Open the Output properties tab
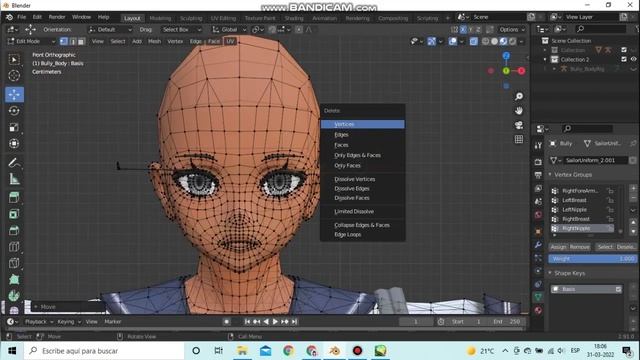Screen dimensions: 640x360 coord(538,175)
